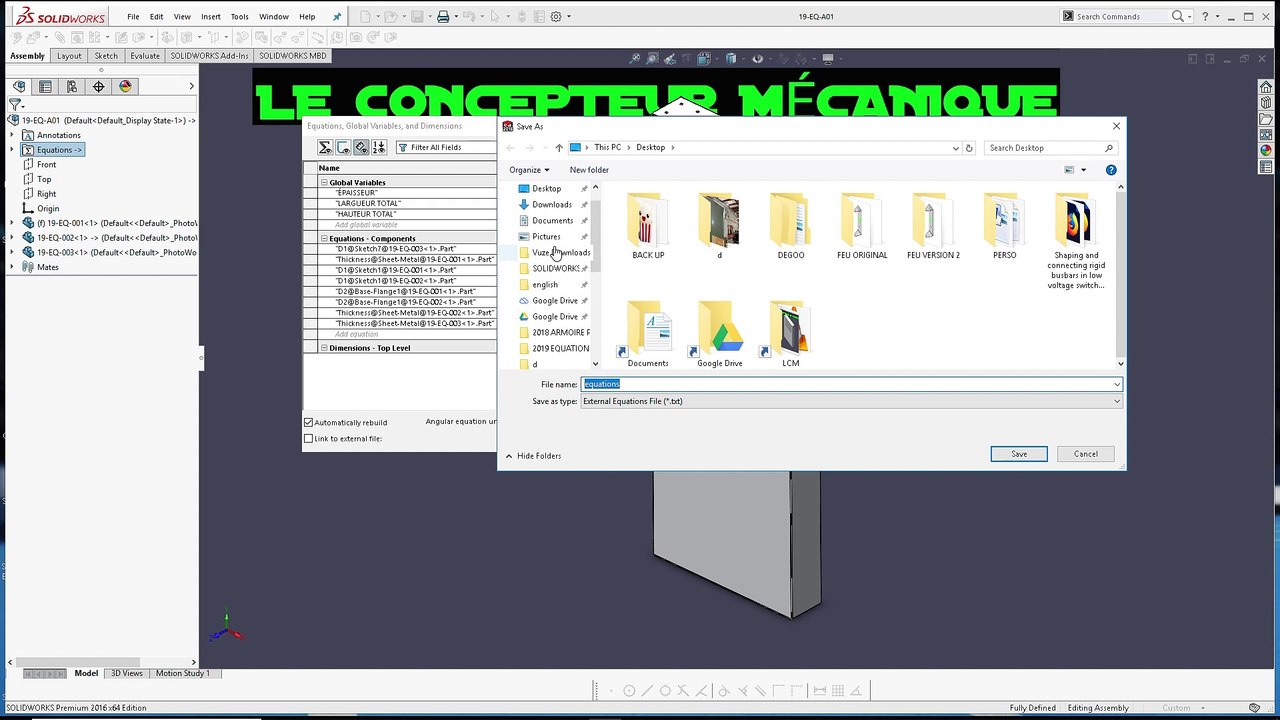This screenshot has width=1280, height=720.
Task: Open the Motion Study 1 tab
Action: pos(183,674)
